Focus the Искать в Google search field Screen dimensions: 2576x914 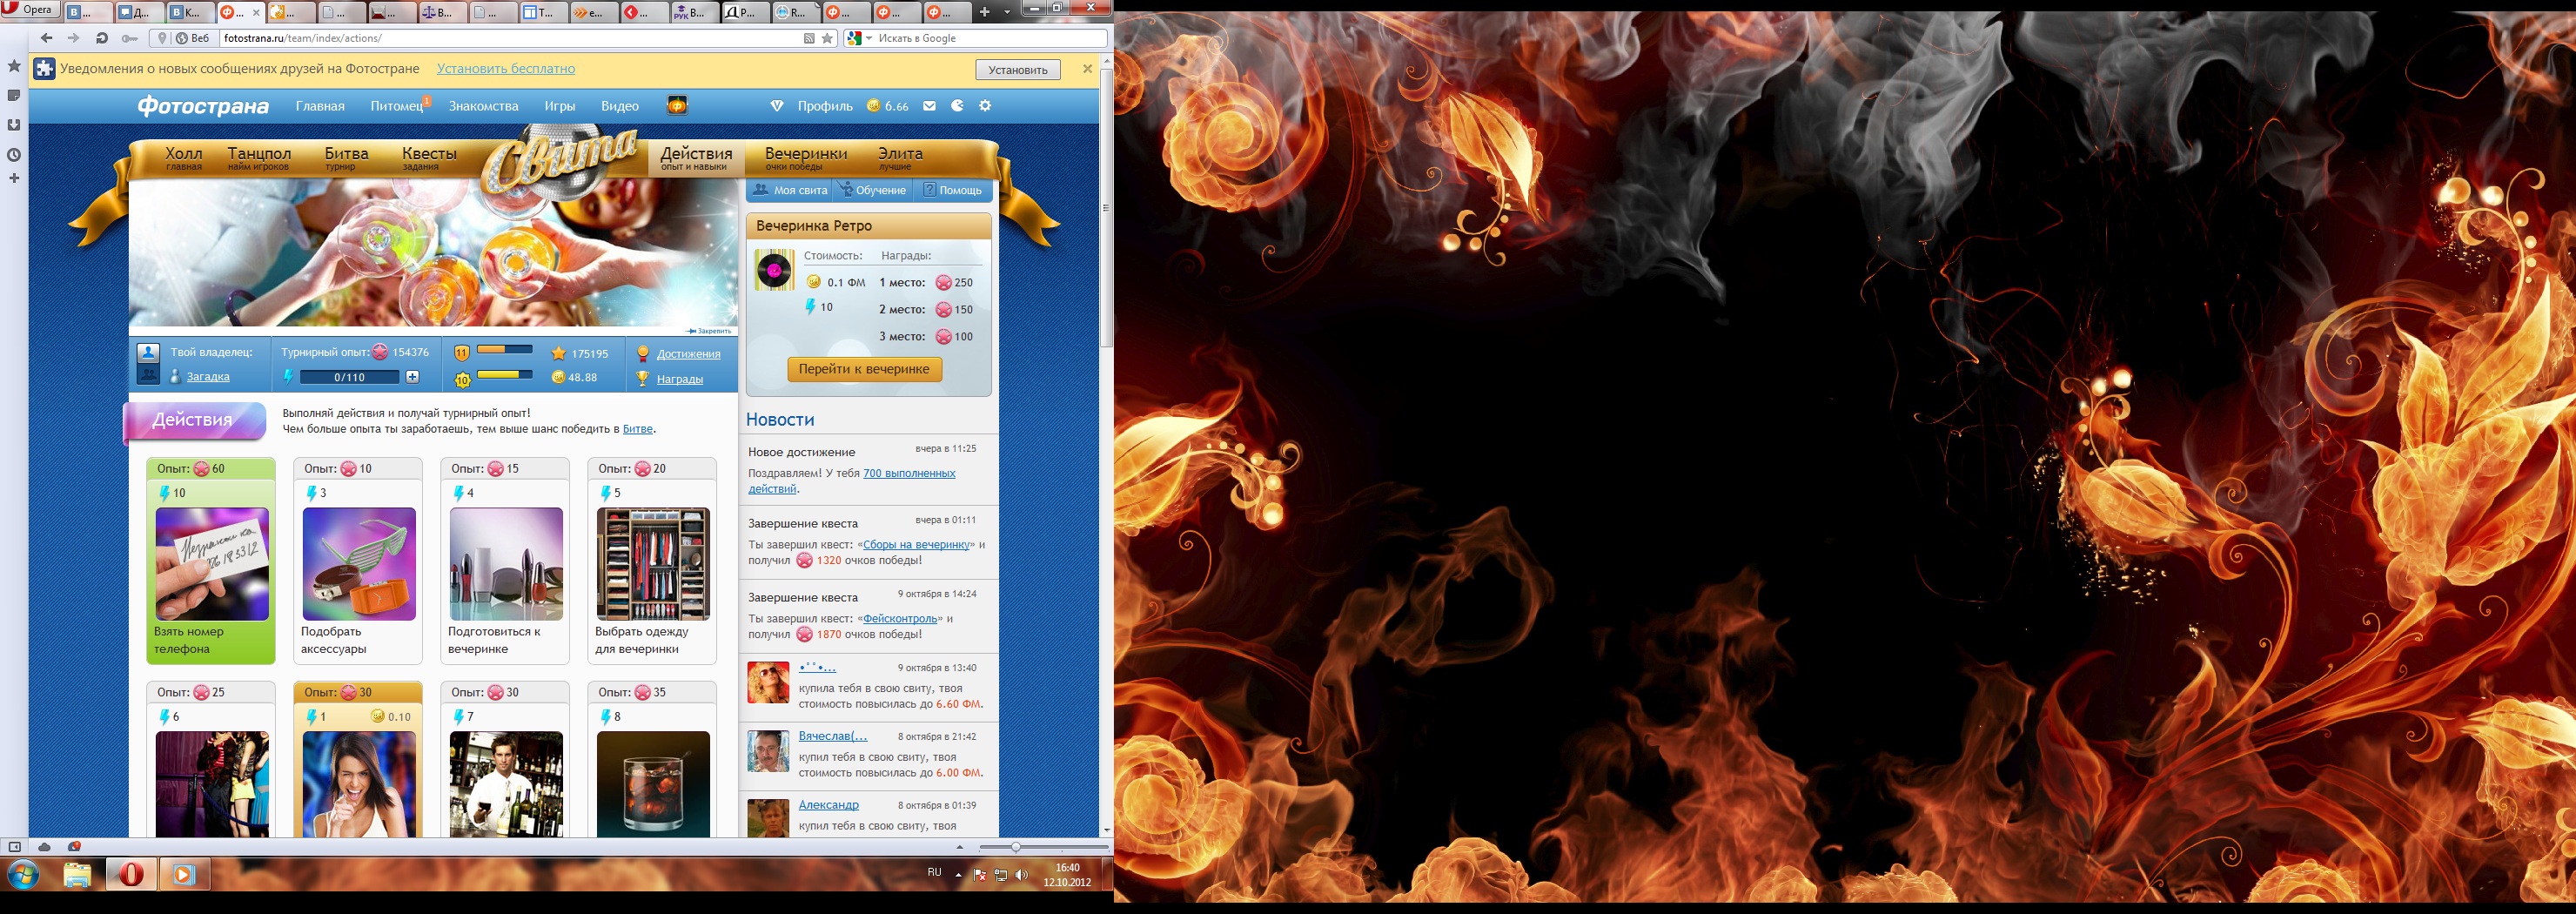[x=990, y=38]
